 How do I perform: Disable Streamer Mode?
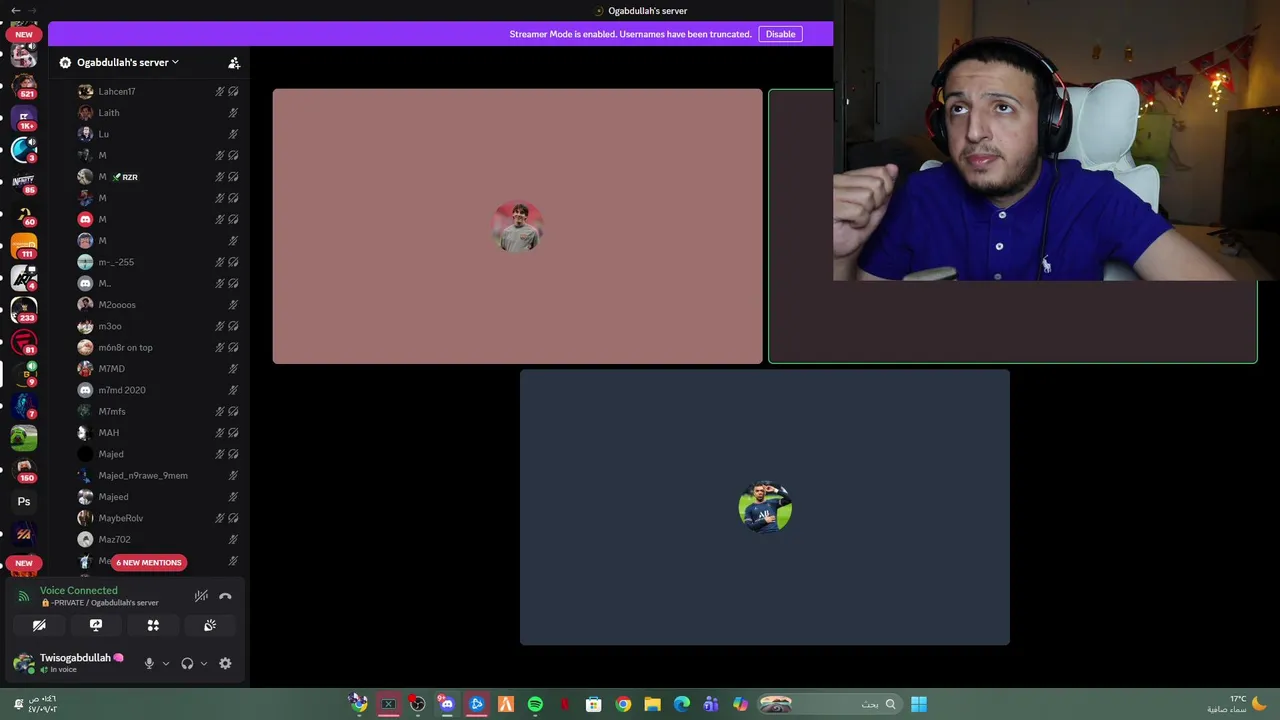tap(780, 34)
